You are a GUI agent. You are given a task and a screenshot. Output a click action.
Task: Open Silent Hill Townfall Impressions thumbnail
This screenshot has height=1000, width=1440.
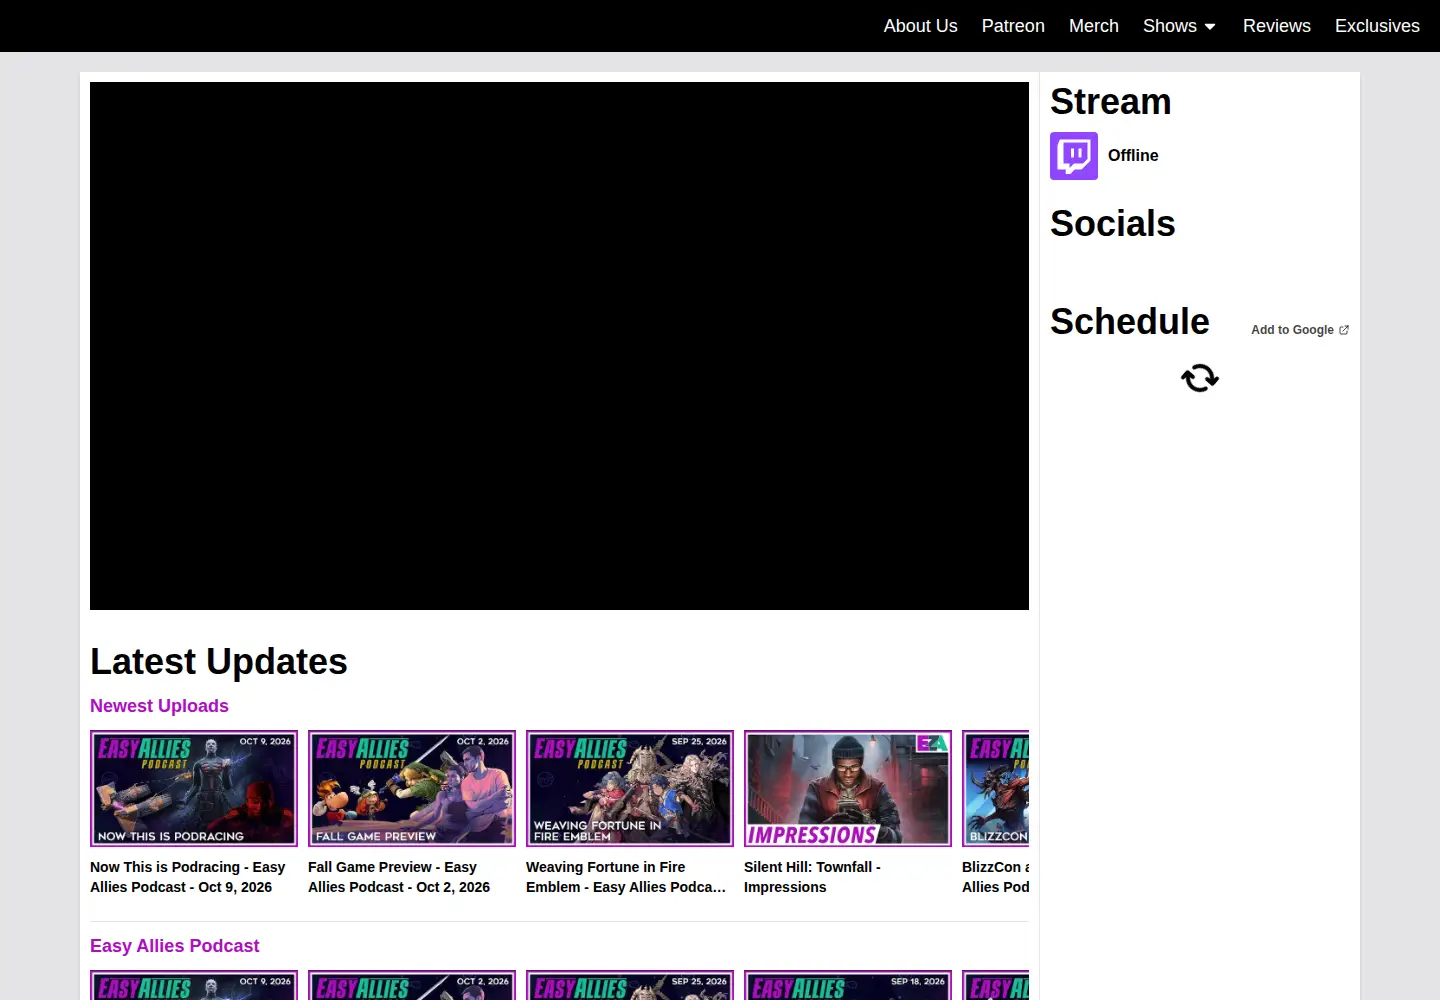click(x=848, y=788)
